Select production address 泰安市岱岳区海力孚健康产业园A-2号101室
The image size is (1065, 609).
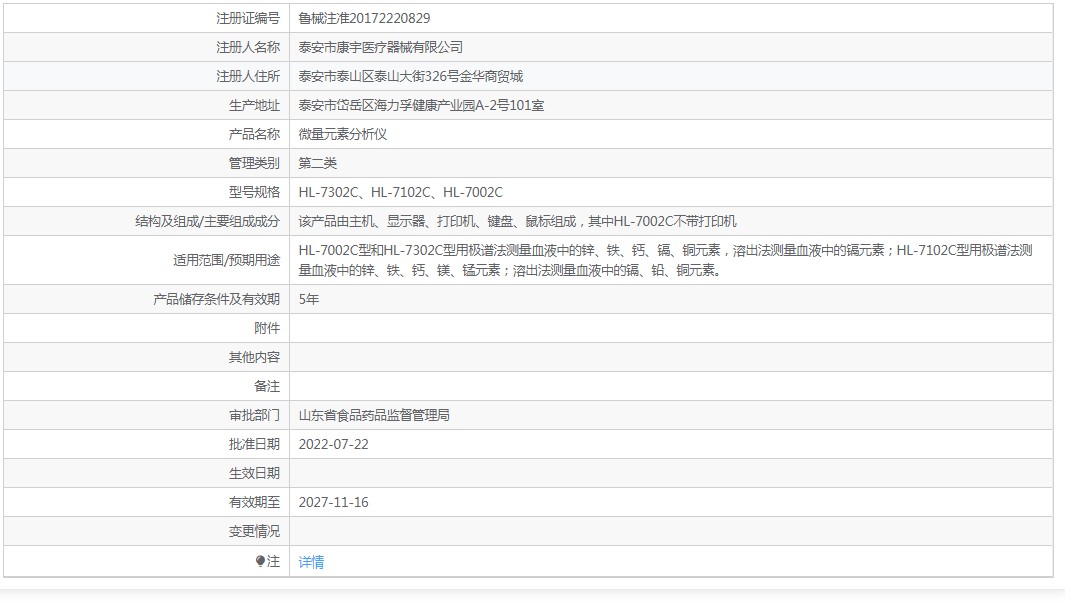click(x=421, y=105)
